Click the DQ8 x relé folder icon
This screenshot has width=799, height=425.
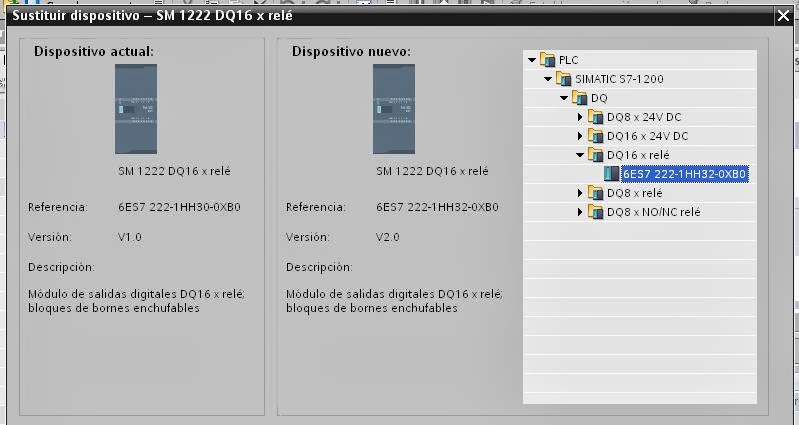tap(595, 193)
